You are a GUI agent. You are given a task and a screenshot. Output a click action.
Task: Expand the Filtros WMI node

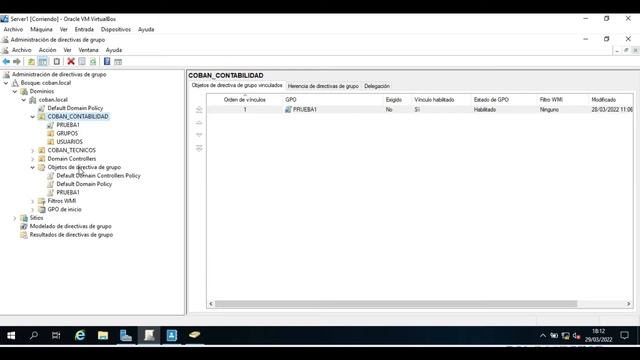33,201
